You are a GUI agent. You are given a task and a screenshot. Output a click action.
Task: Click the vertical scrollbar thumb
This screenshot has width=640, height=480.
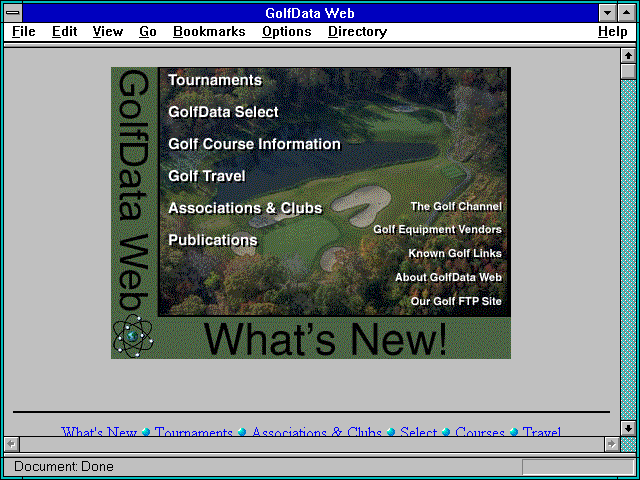[x=628, y=71]
